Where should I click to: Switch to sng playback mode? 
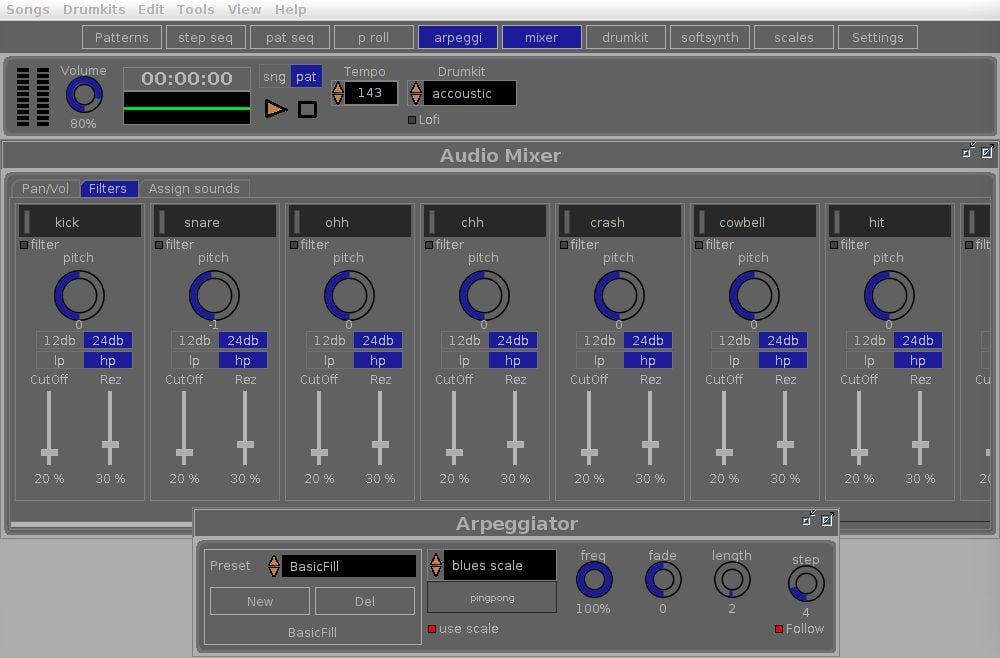274,77
